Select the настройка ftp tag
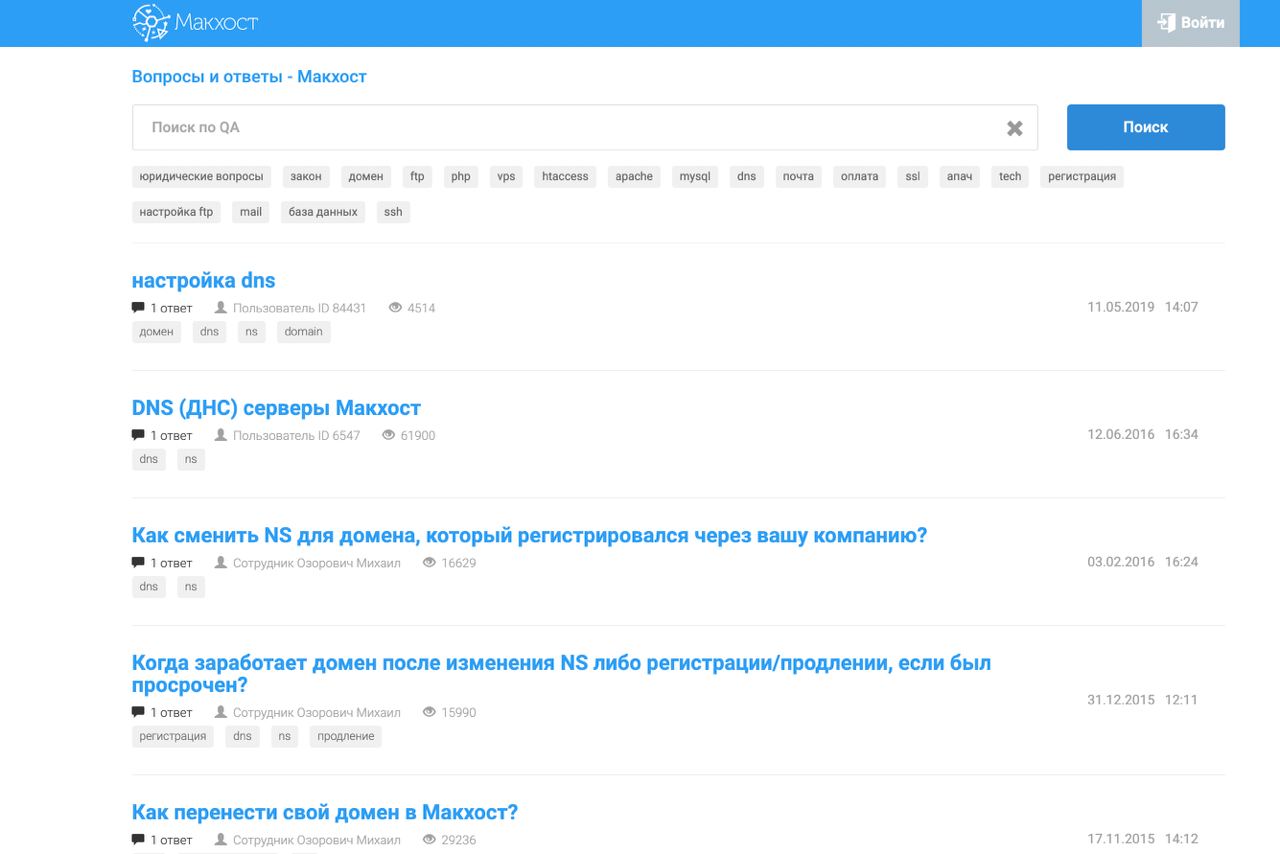This screenshot has height=854, width=1280. pyautogui.click(x=176, y=212)
